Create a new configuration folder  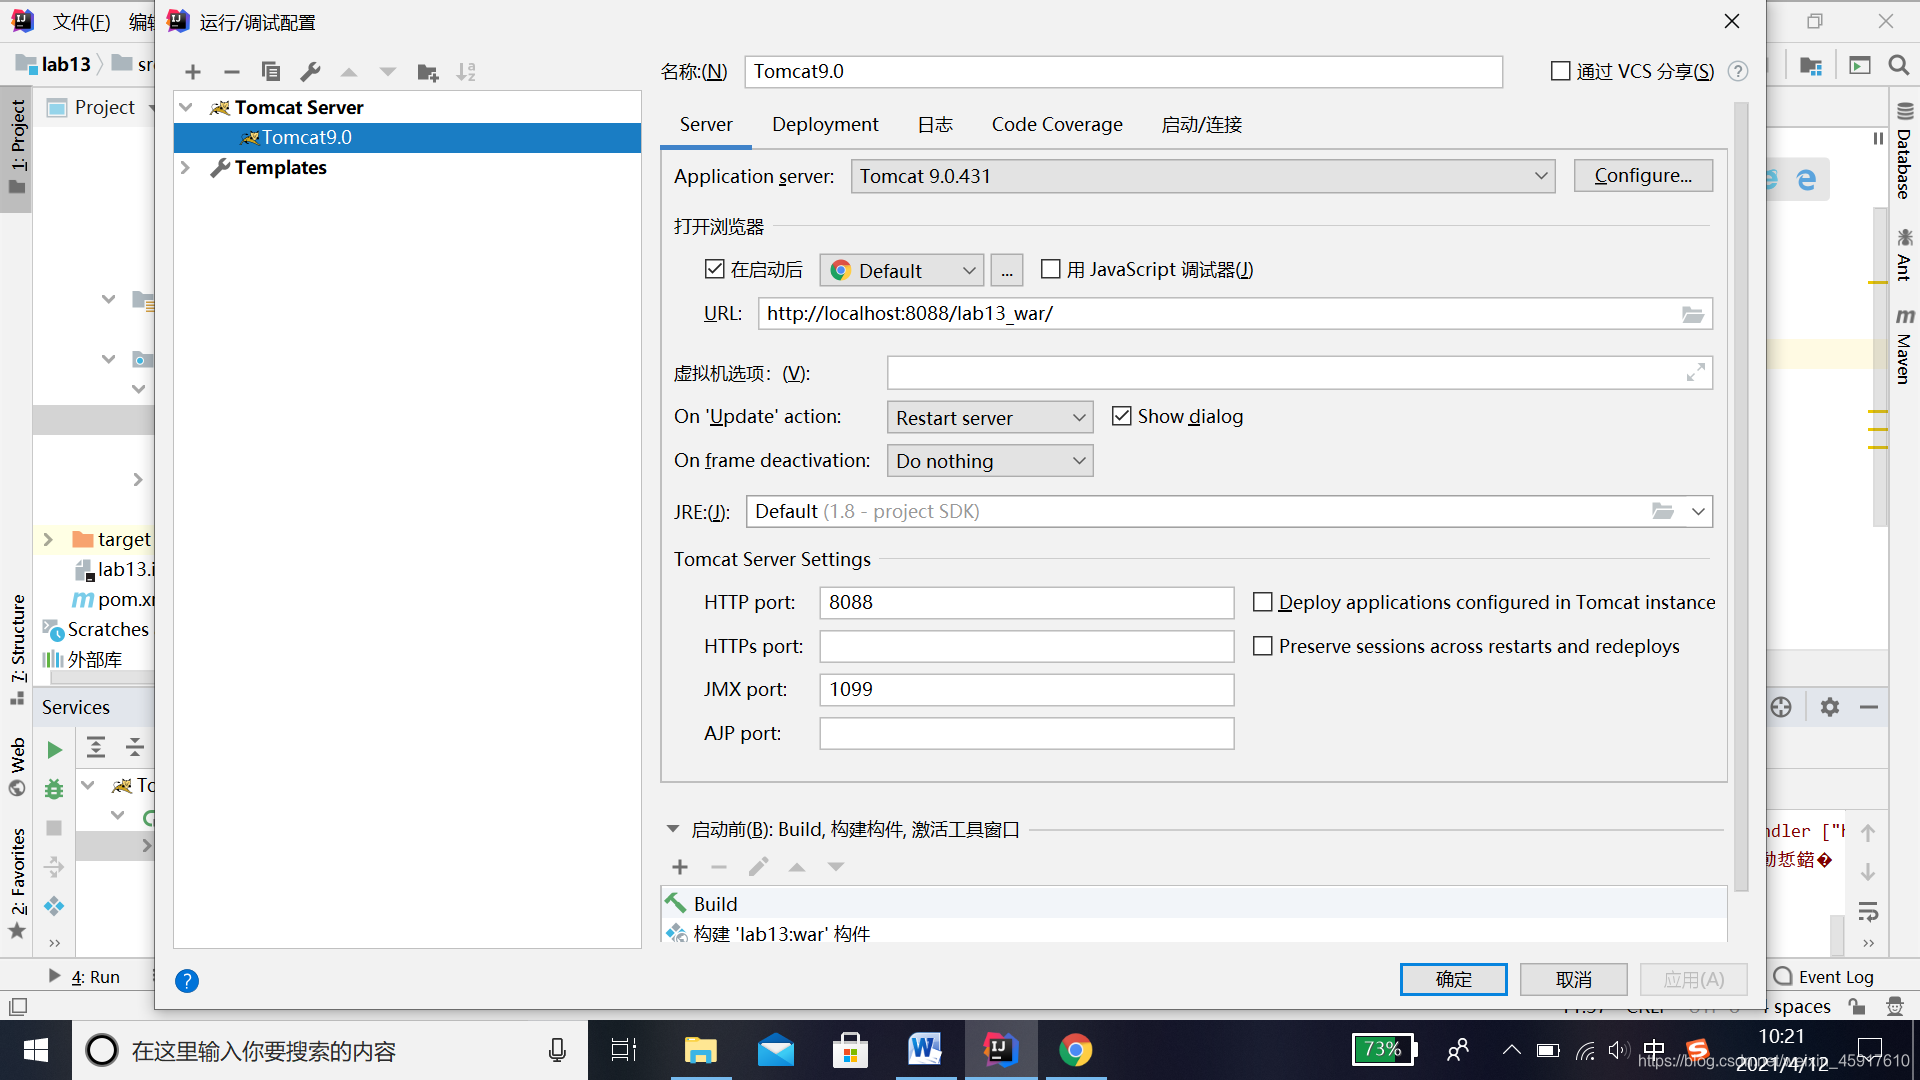(x=428, y=72)
